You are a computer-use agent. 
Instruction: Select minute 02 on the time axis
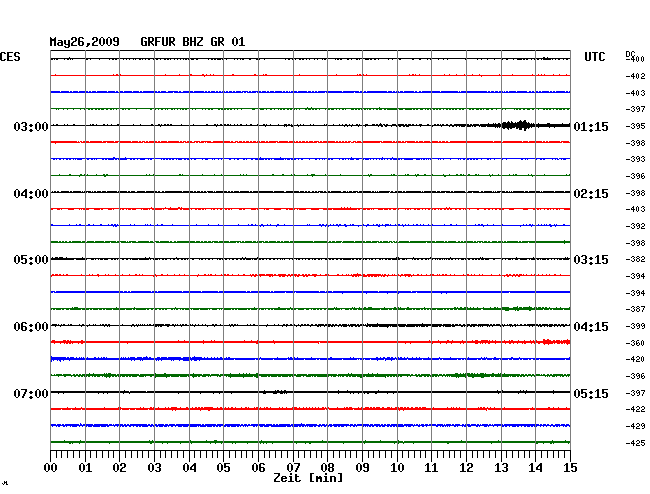[x=119, y=468]
